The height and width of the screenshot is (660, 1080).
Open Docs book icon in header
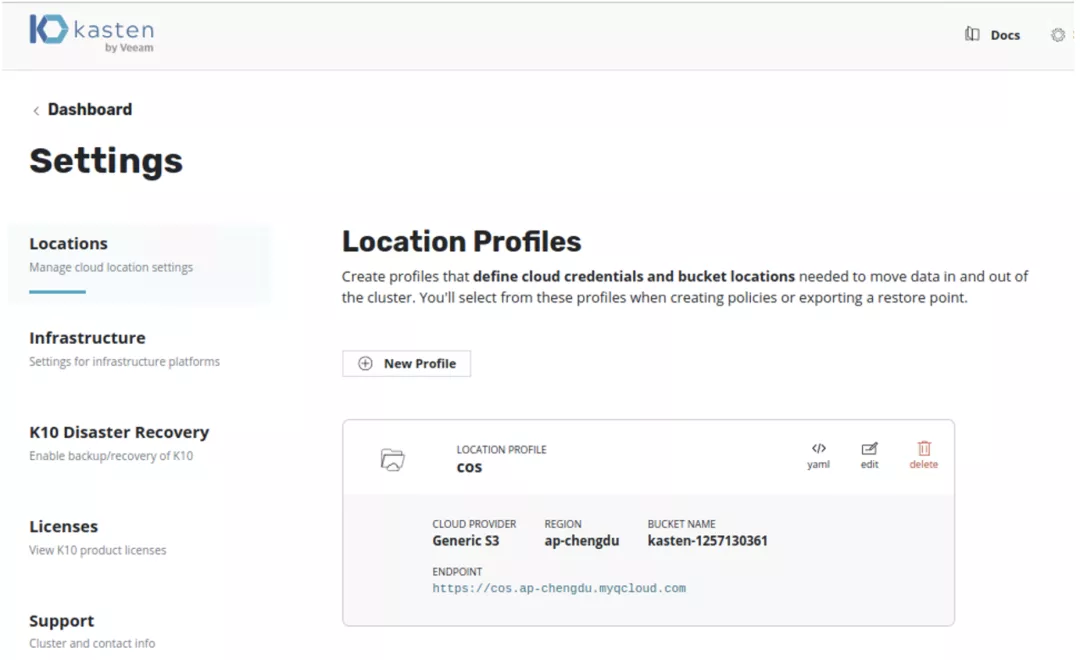click(x=972, y=35)
